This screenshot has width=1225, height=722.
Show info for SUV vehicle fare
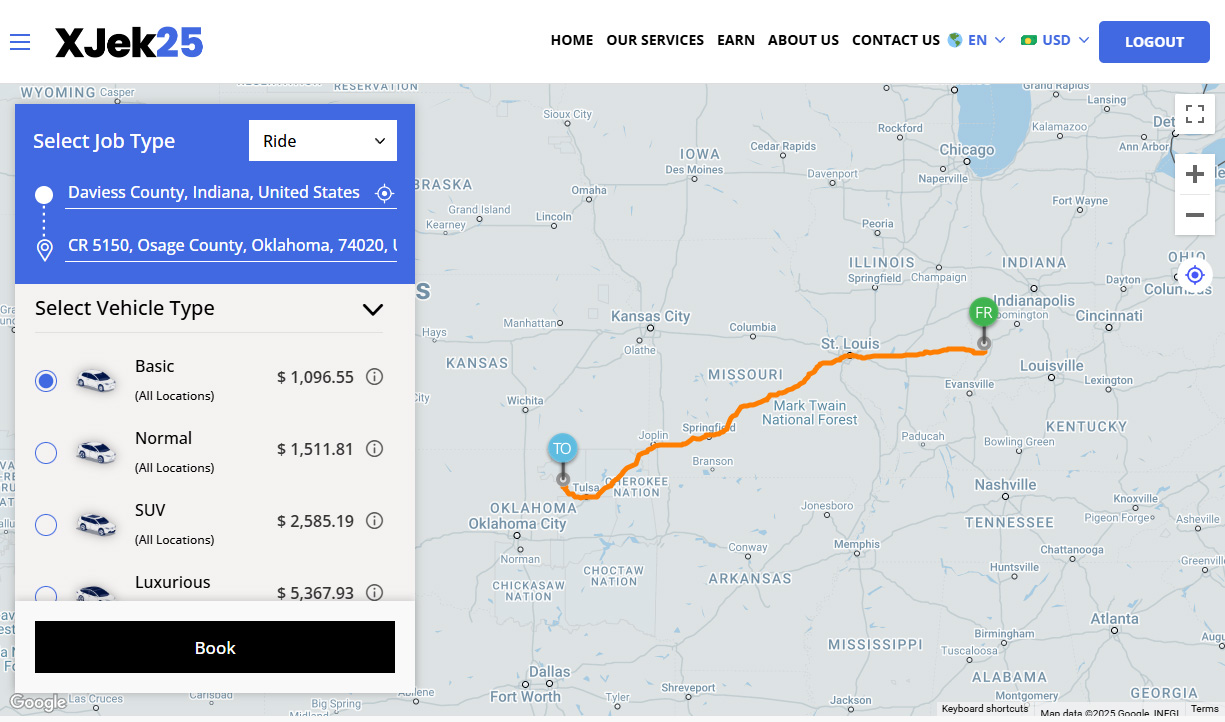[x=375, y=521]
